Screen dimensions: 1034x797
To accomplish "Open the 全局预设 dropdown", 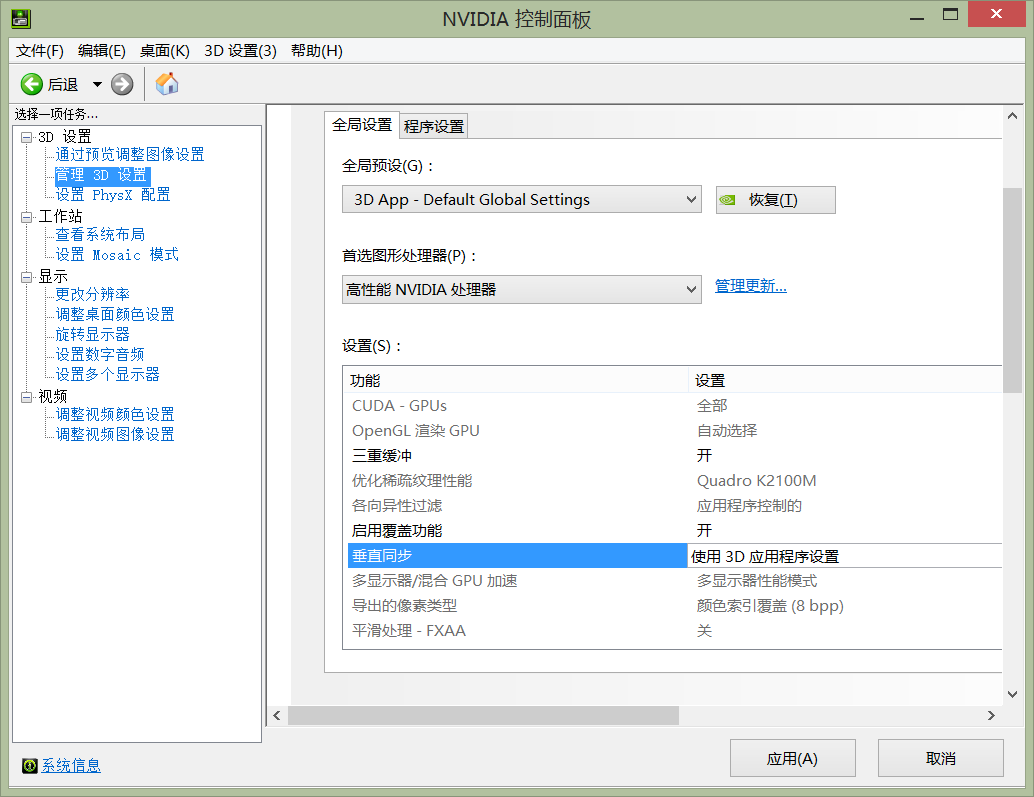I will click(522, 200).
